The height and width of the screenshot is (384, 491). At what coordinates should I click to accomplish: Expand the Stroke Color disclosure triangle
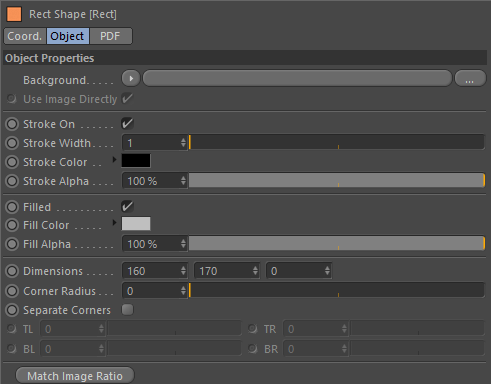click(114, 159)
